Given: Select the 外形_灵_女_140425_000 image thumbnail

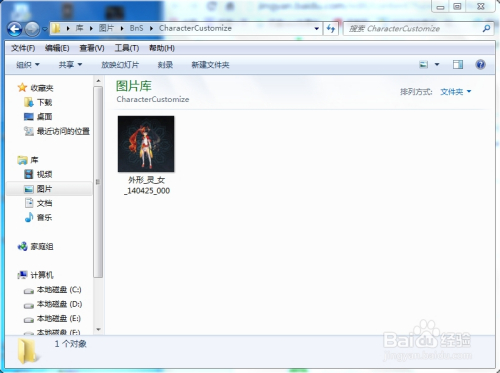Looking at the screenshot, I should [x=146, y=156].
